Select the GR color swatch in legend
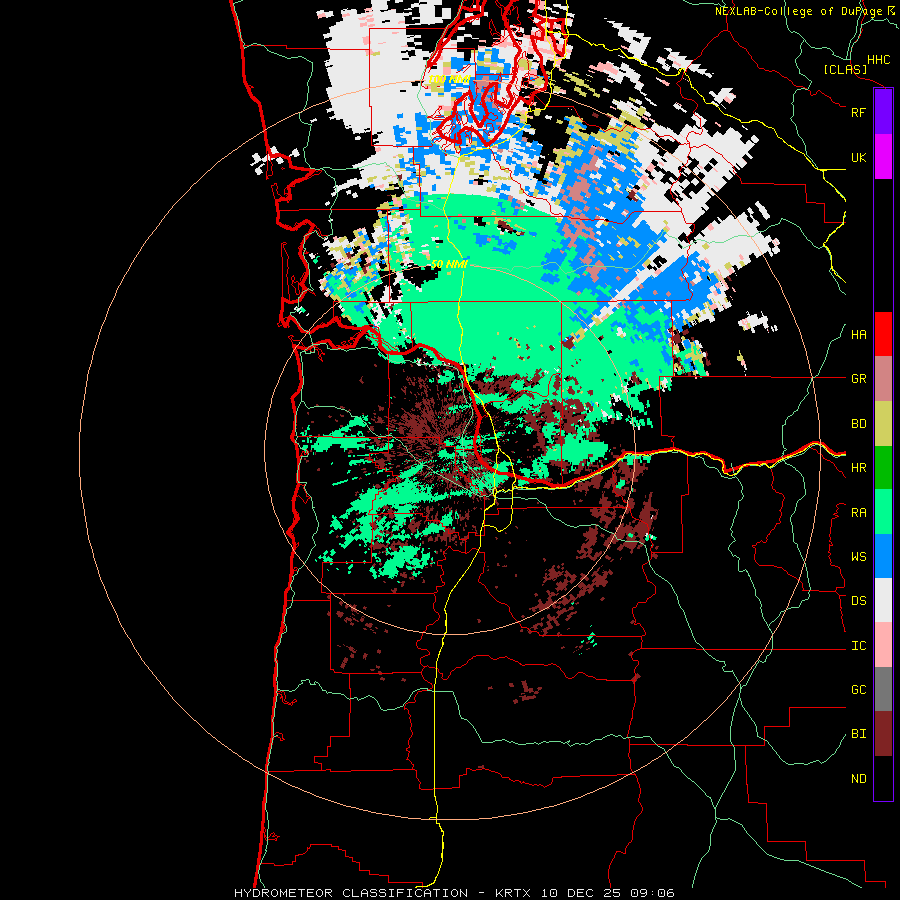The width and height of the screenshot is (900, 900). pyautogui.click(x=883, y=379)
